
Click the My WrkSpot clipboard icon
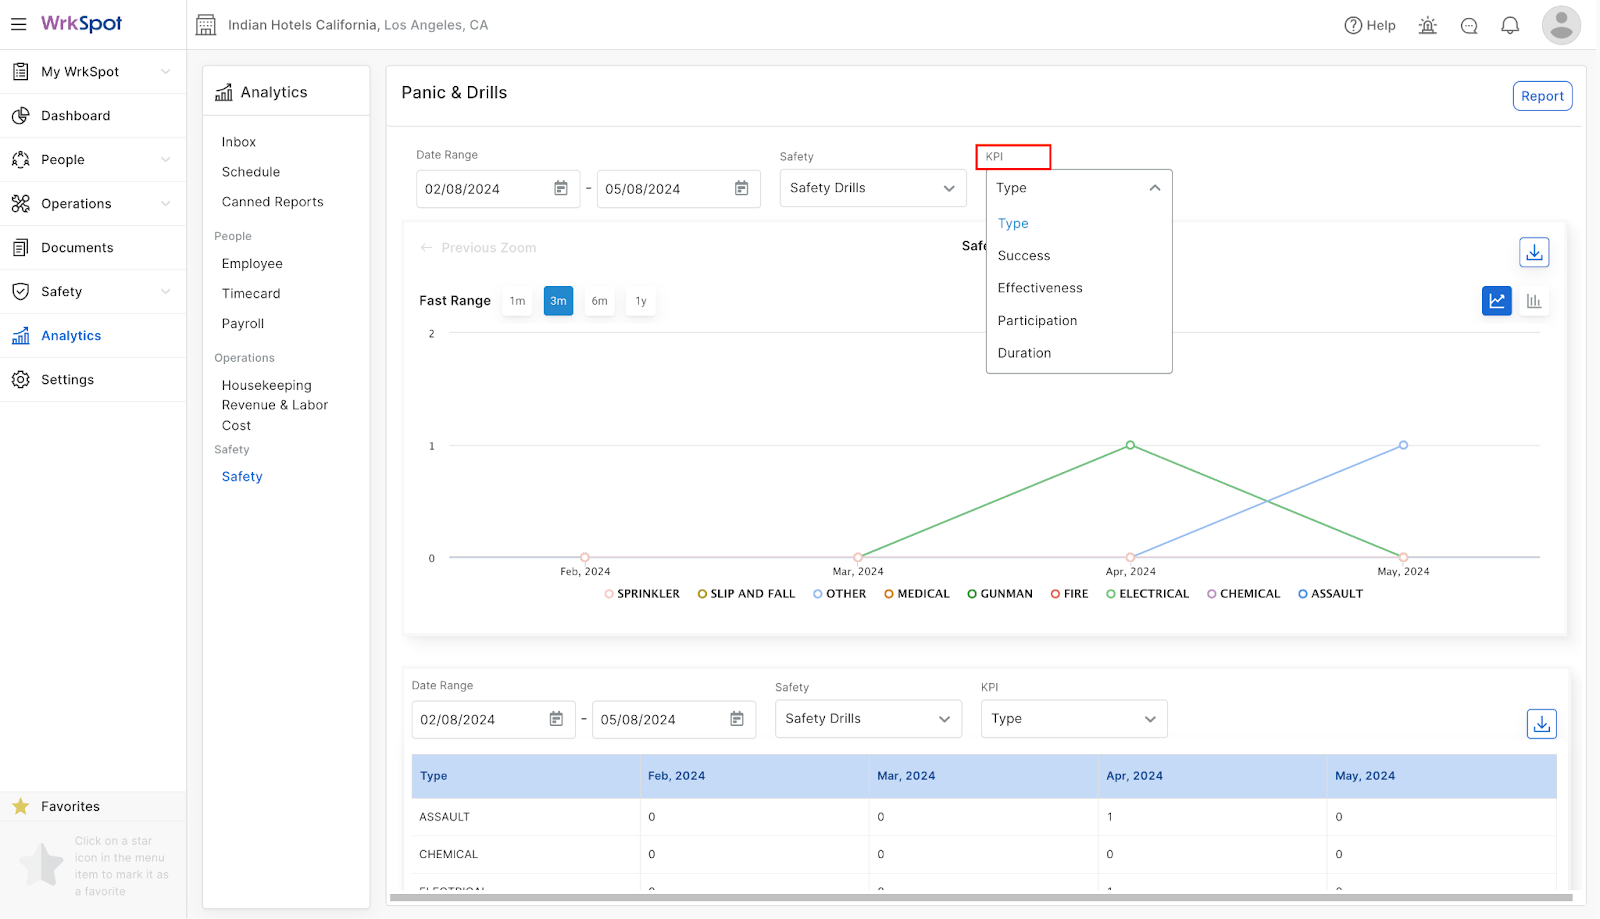tap(20, 71)
